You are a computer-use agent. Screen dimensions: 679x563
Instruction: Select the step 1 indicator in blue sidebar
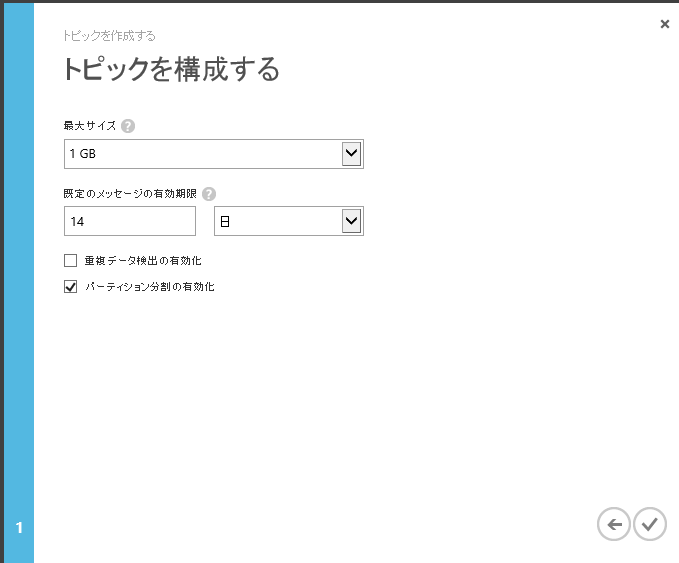(x=18, y=527)
